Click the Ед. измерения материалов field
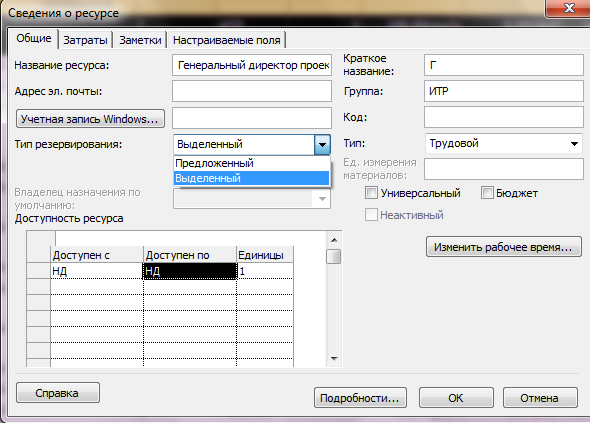This screenshot has height=423, width=590. click(504, 169)
